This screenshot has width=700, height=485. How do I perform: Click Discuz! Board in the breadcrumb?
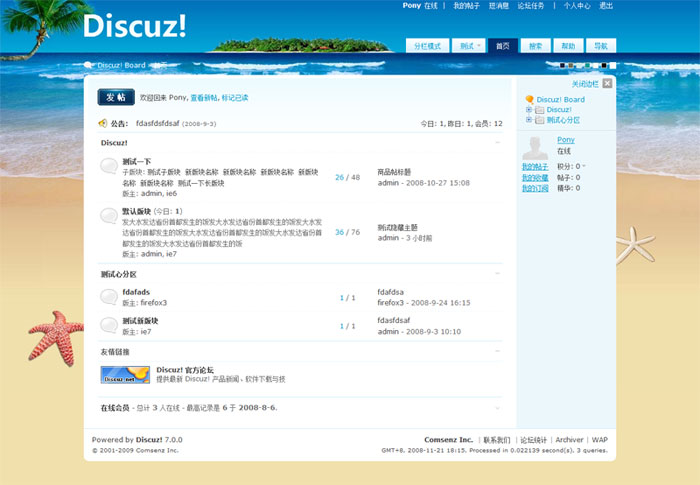(x=121, y=65)
